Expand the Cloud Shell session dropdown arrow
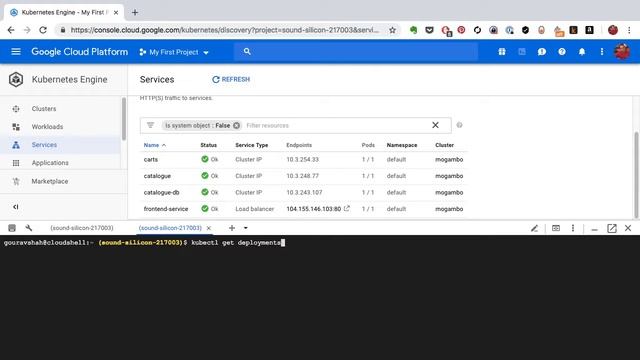 246,228
